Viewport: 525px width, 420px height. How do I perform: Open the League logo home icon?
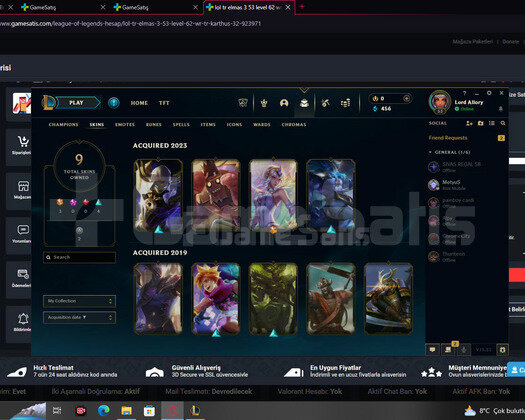point(48,102)
